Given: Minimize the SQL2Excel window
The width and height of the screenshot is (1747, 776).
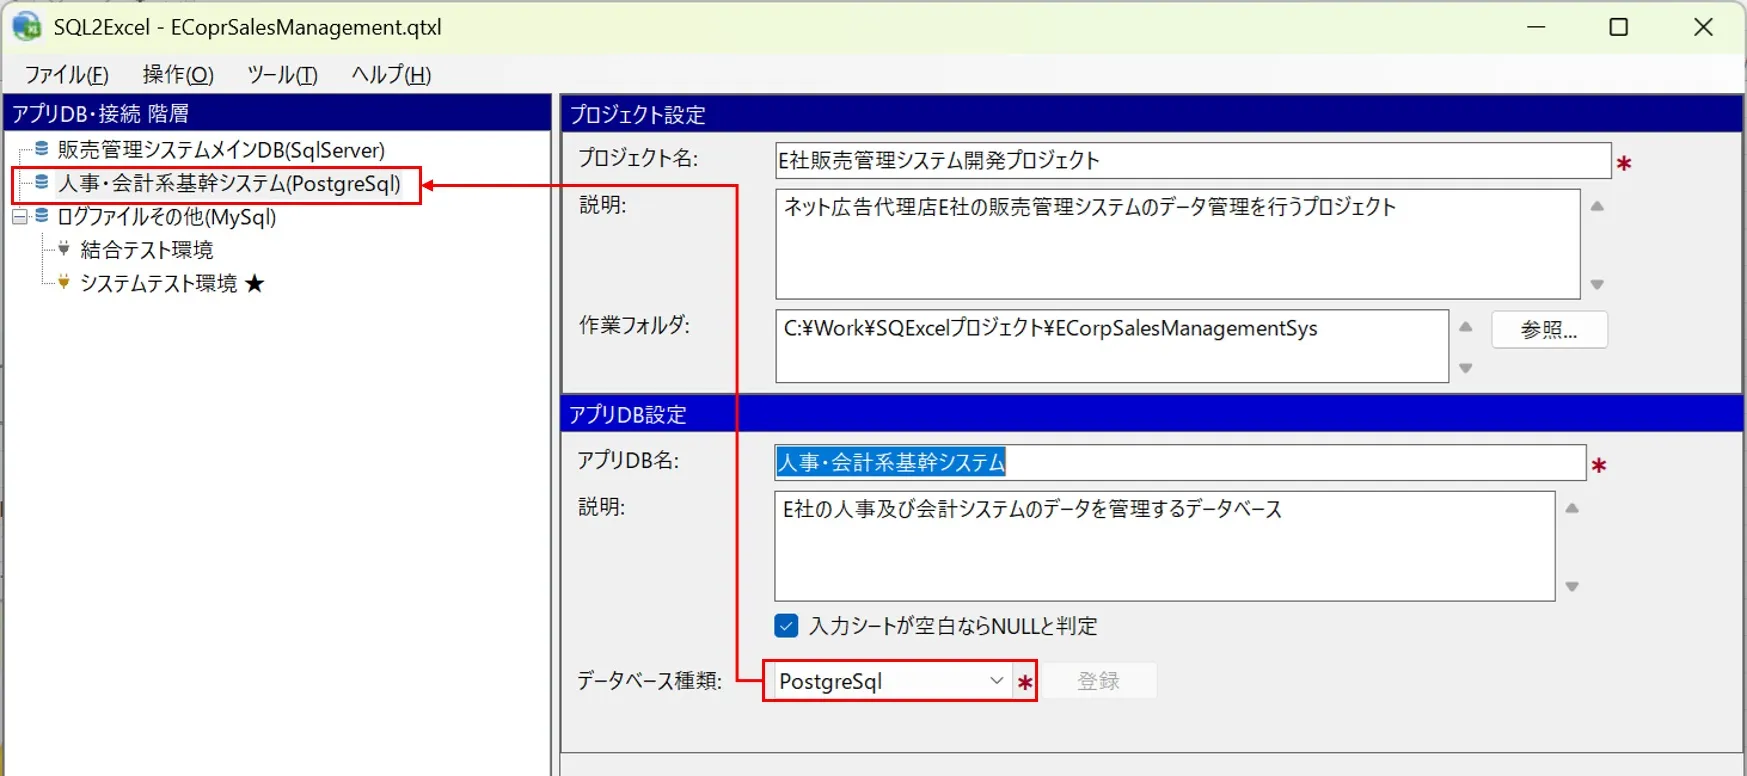Looking at the screenshot, I should pyautogui.click(x=1537, y=27).
